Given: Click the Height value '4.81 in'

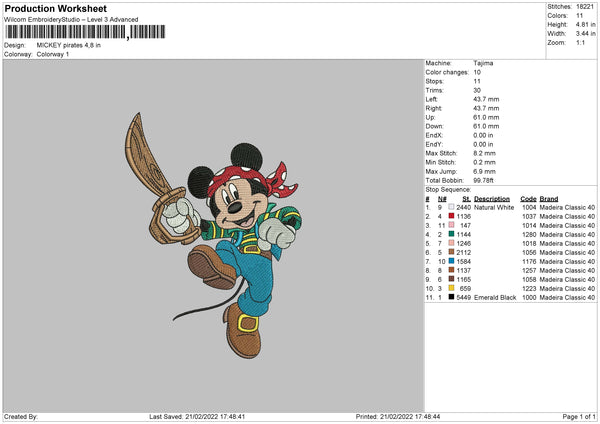Looking at the screenshot, I should point(585,24).
